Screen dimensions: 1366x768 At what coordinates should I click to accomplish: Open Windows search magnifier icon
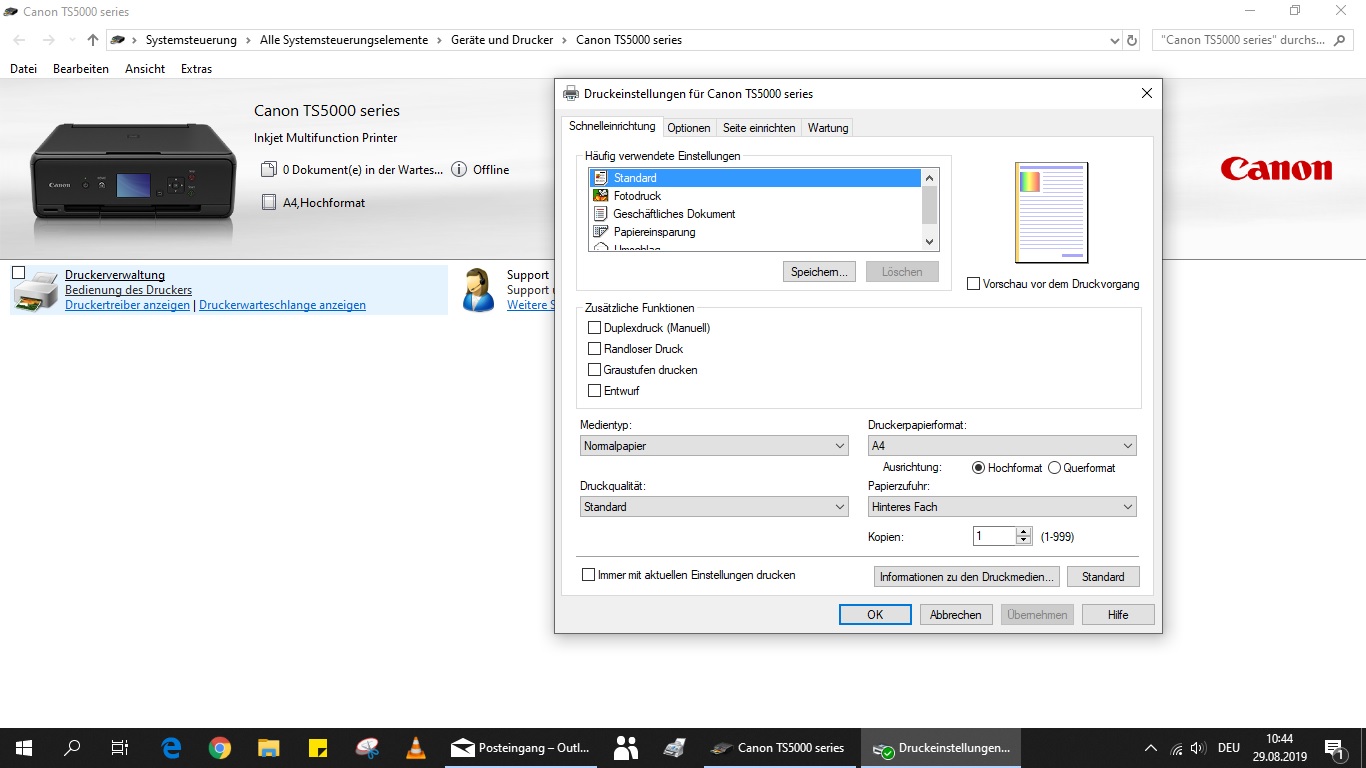click(72, 748)
